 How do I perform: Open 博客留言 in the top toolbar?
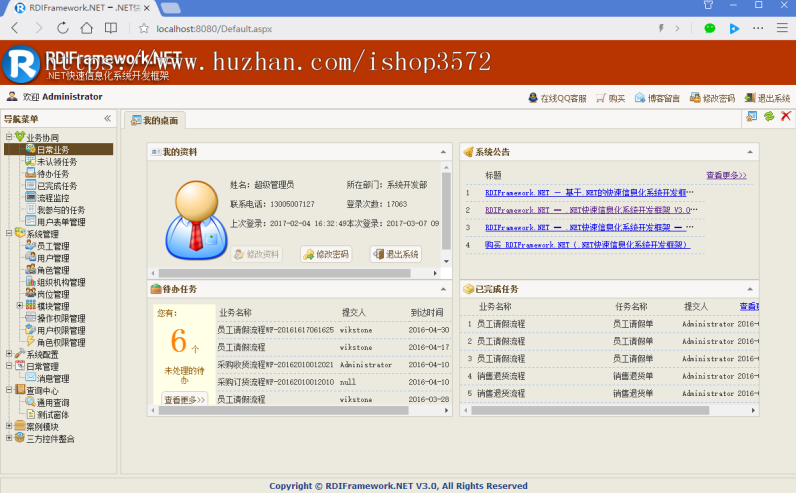click(x=657, y=98)
